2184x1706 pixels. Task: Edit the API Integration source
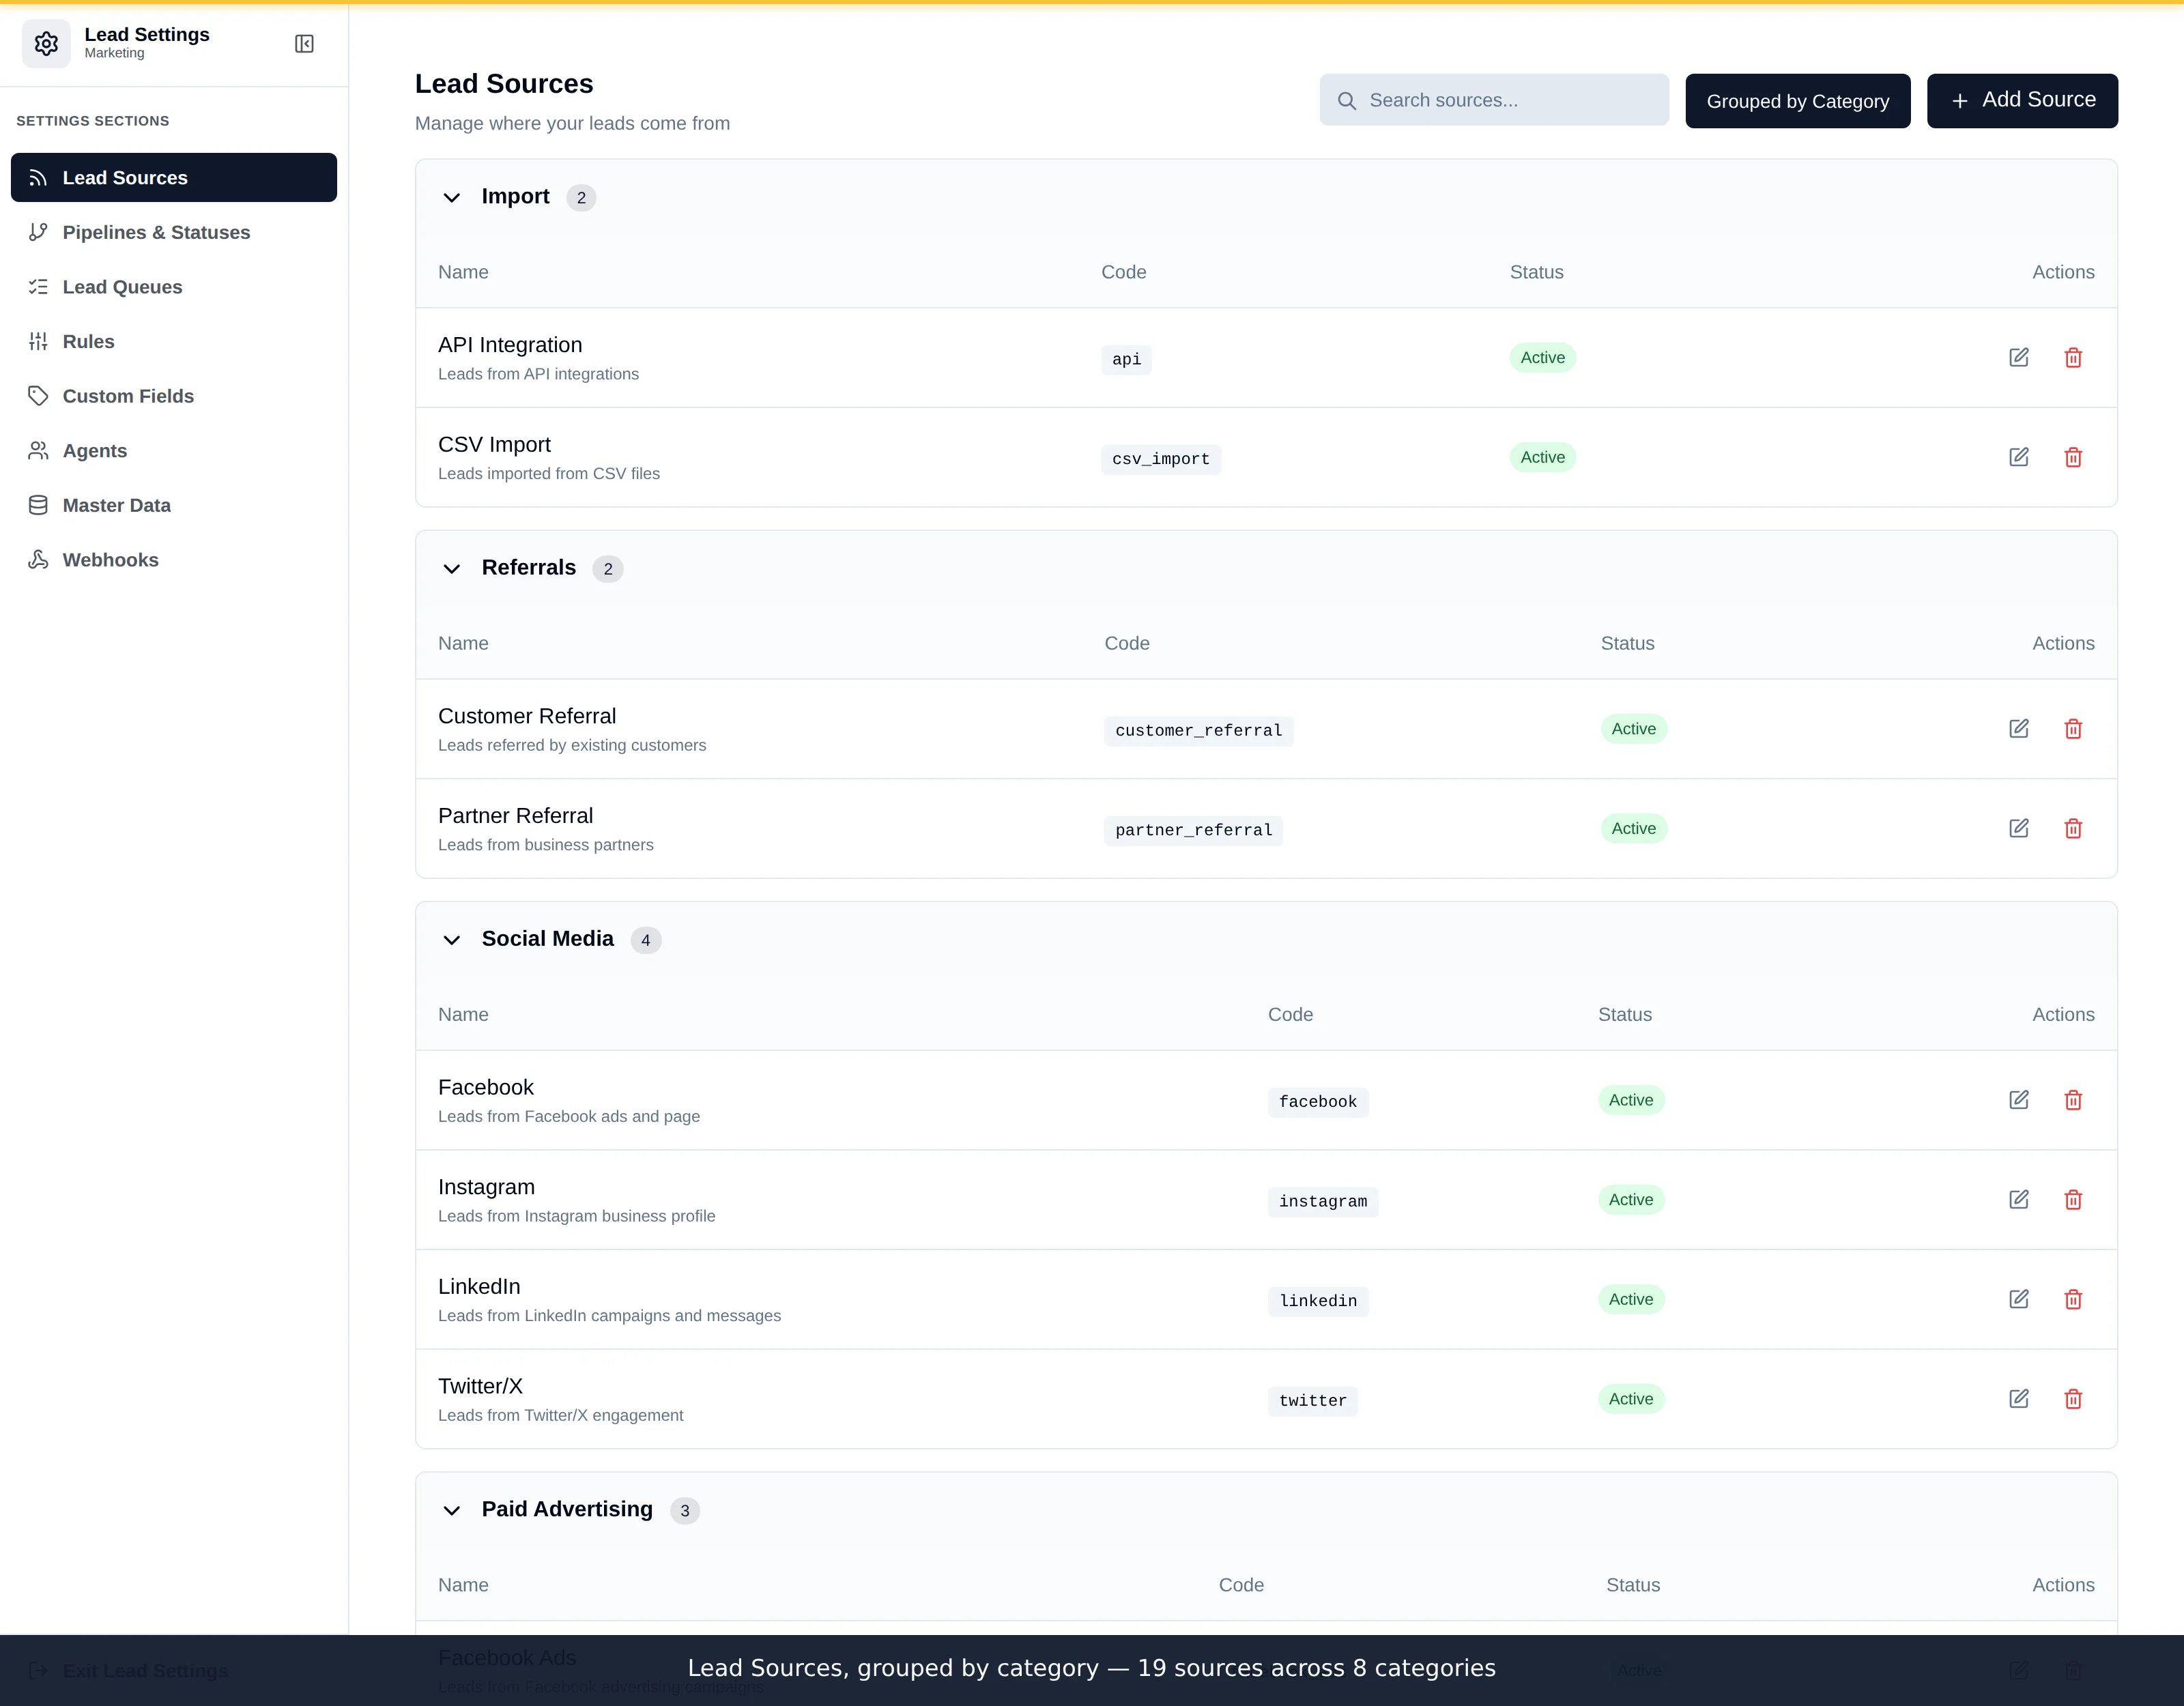tap(2018, 358)
